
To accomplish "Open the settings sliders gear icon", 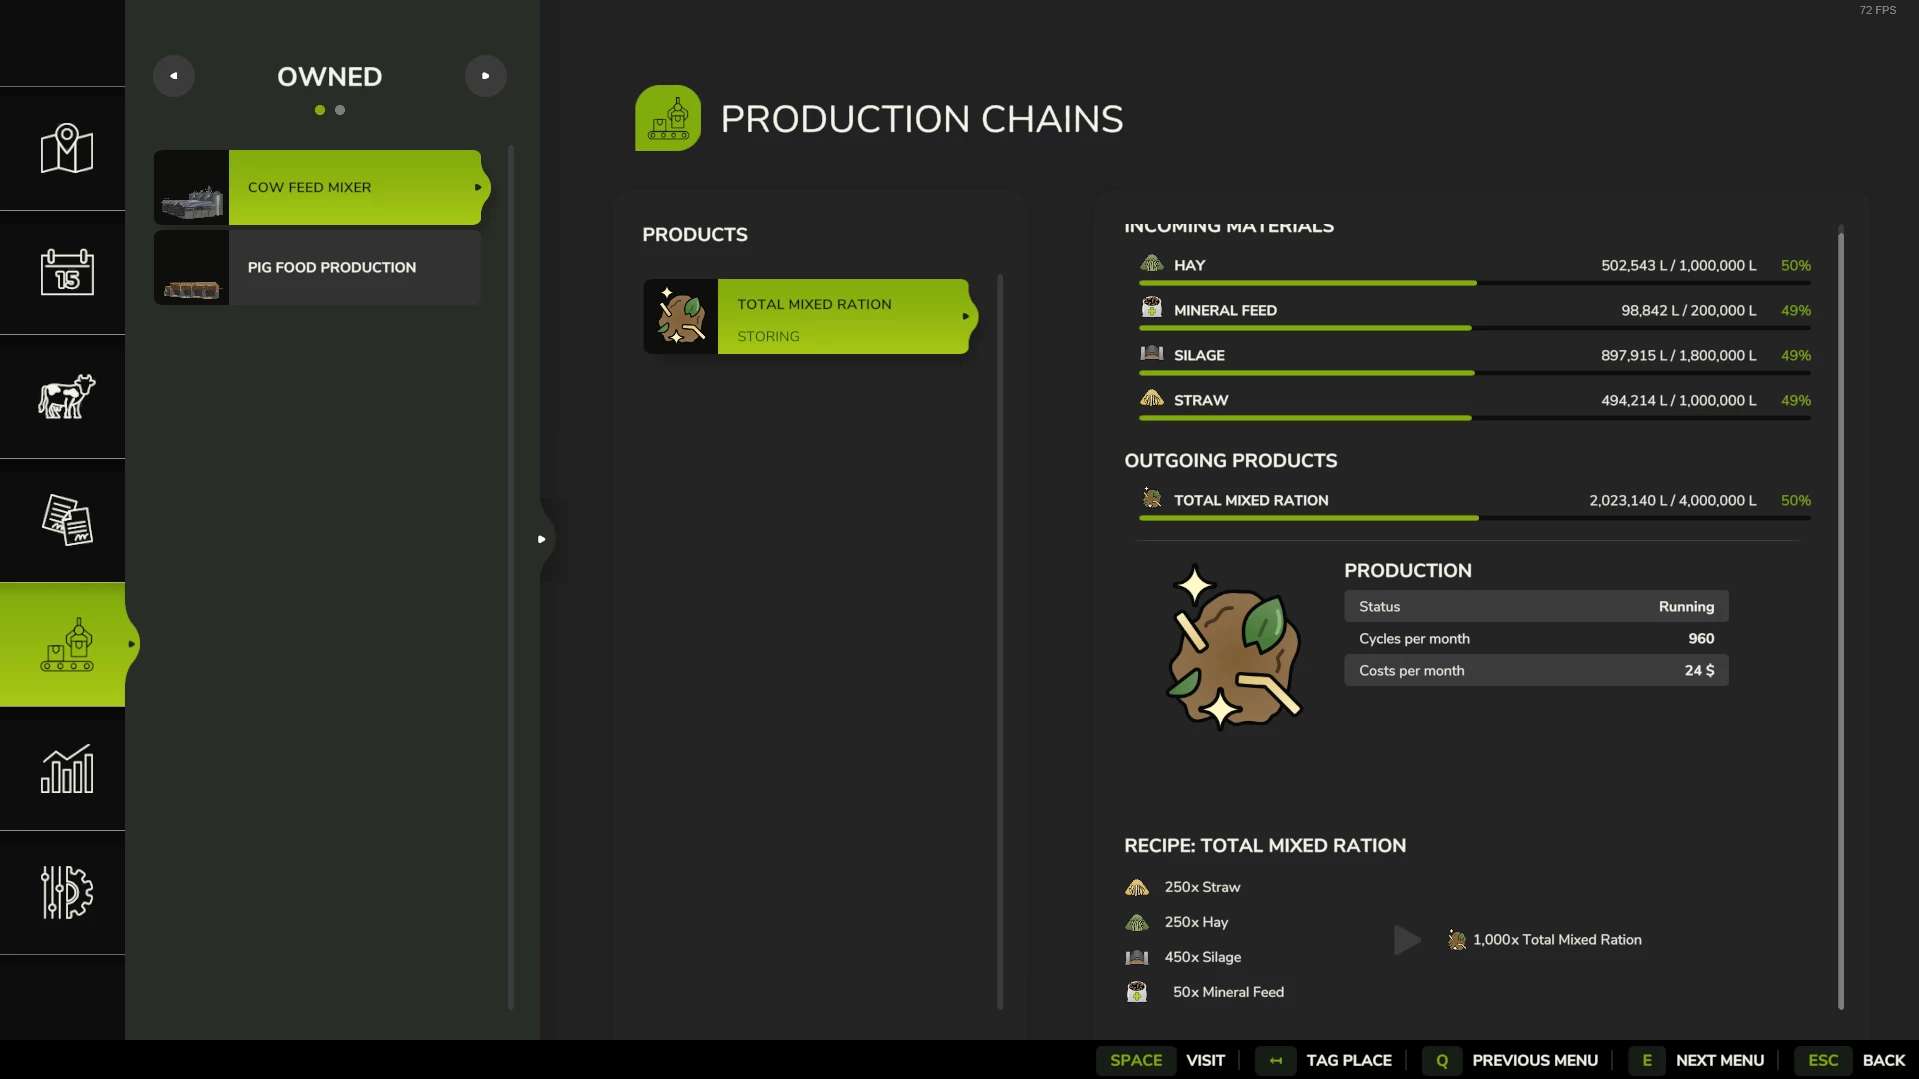I will 66,892.
